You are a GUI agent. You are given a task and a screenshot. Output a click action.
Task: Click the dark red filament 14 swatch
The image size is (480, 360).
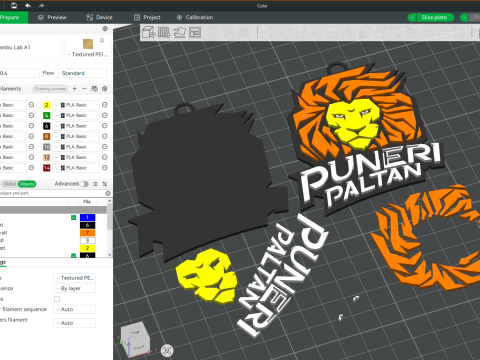click(x=46, y=168)
